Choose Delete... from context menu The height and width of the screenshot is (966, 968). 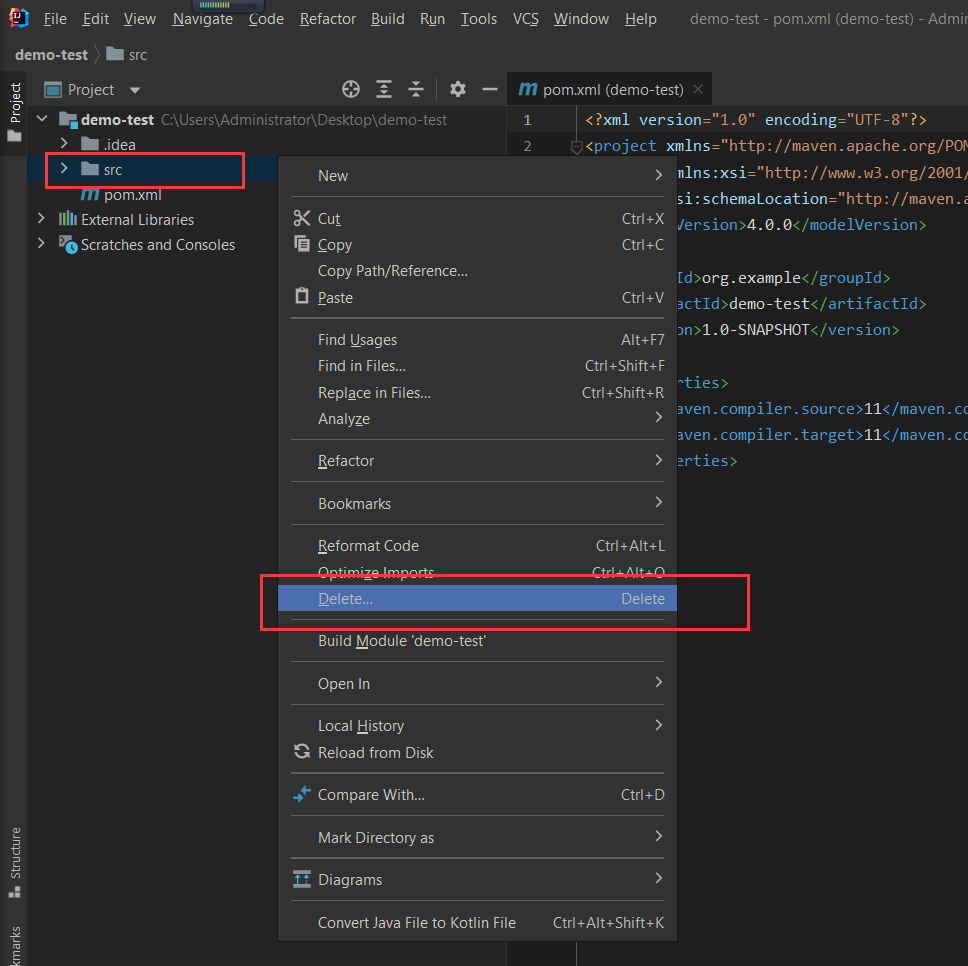tap(477, 598)
